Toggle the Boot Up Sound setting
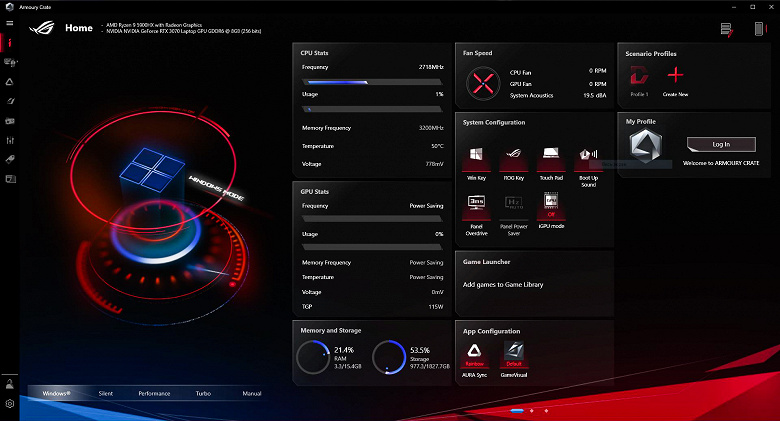 click(588, 156)
